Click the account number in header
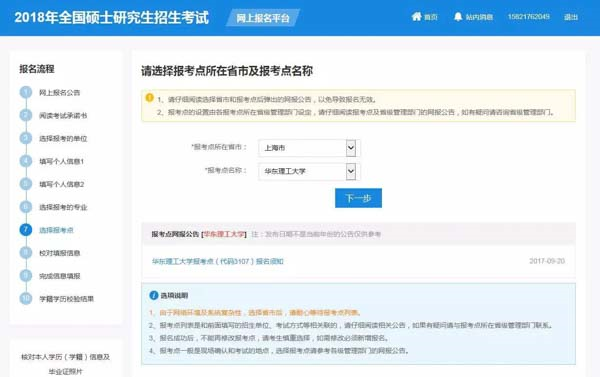This screenshot has height=377, width=600. pos(528,17)
